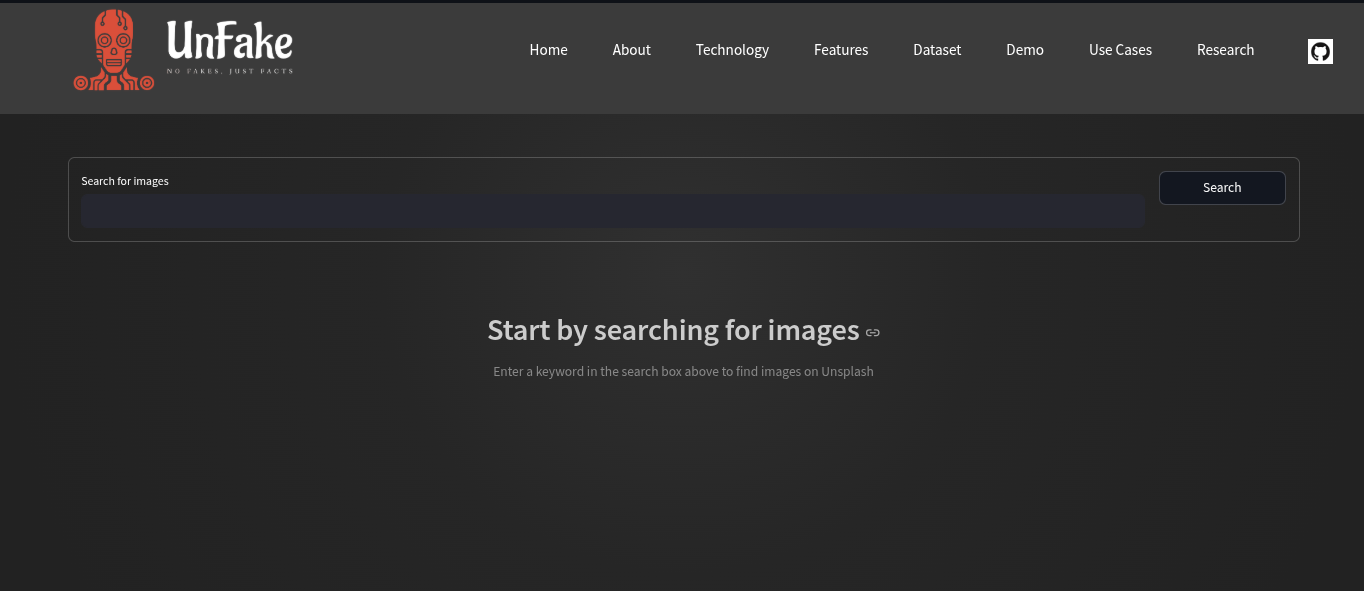The image size is (1364, 591).
Task: View the Technology page
Action: pyautogui.click(x=732, y=49)
